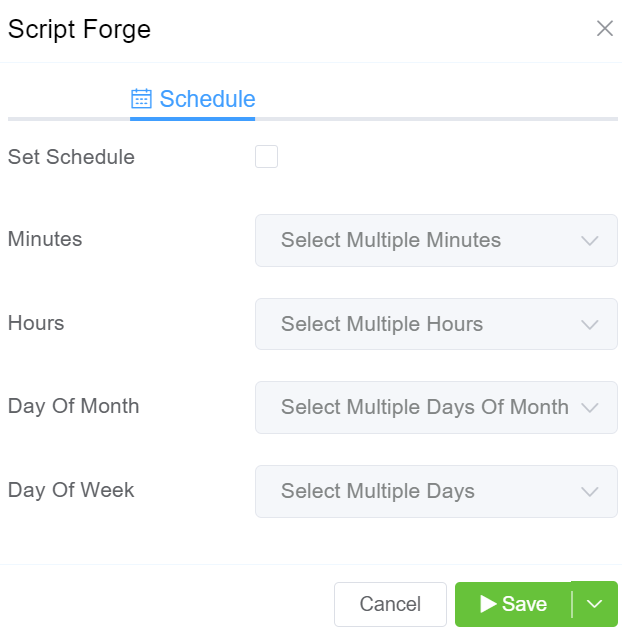
Task: Close the Script Forge dialog
Action: tap(604, 28)
